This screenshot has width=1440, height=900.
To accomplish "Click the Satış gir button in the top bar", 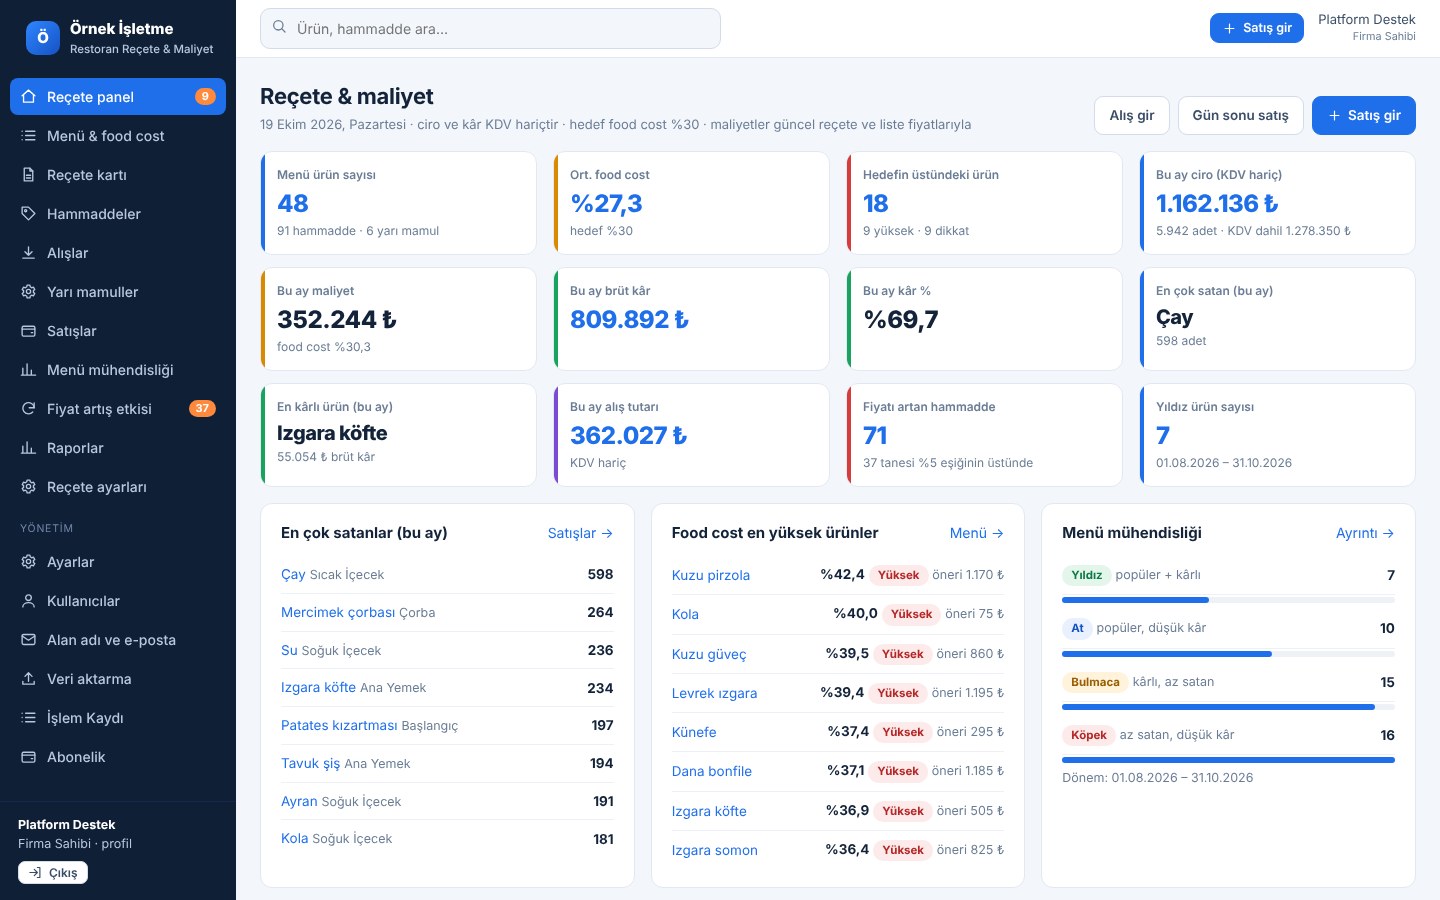I will tap(1257, 28).
